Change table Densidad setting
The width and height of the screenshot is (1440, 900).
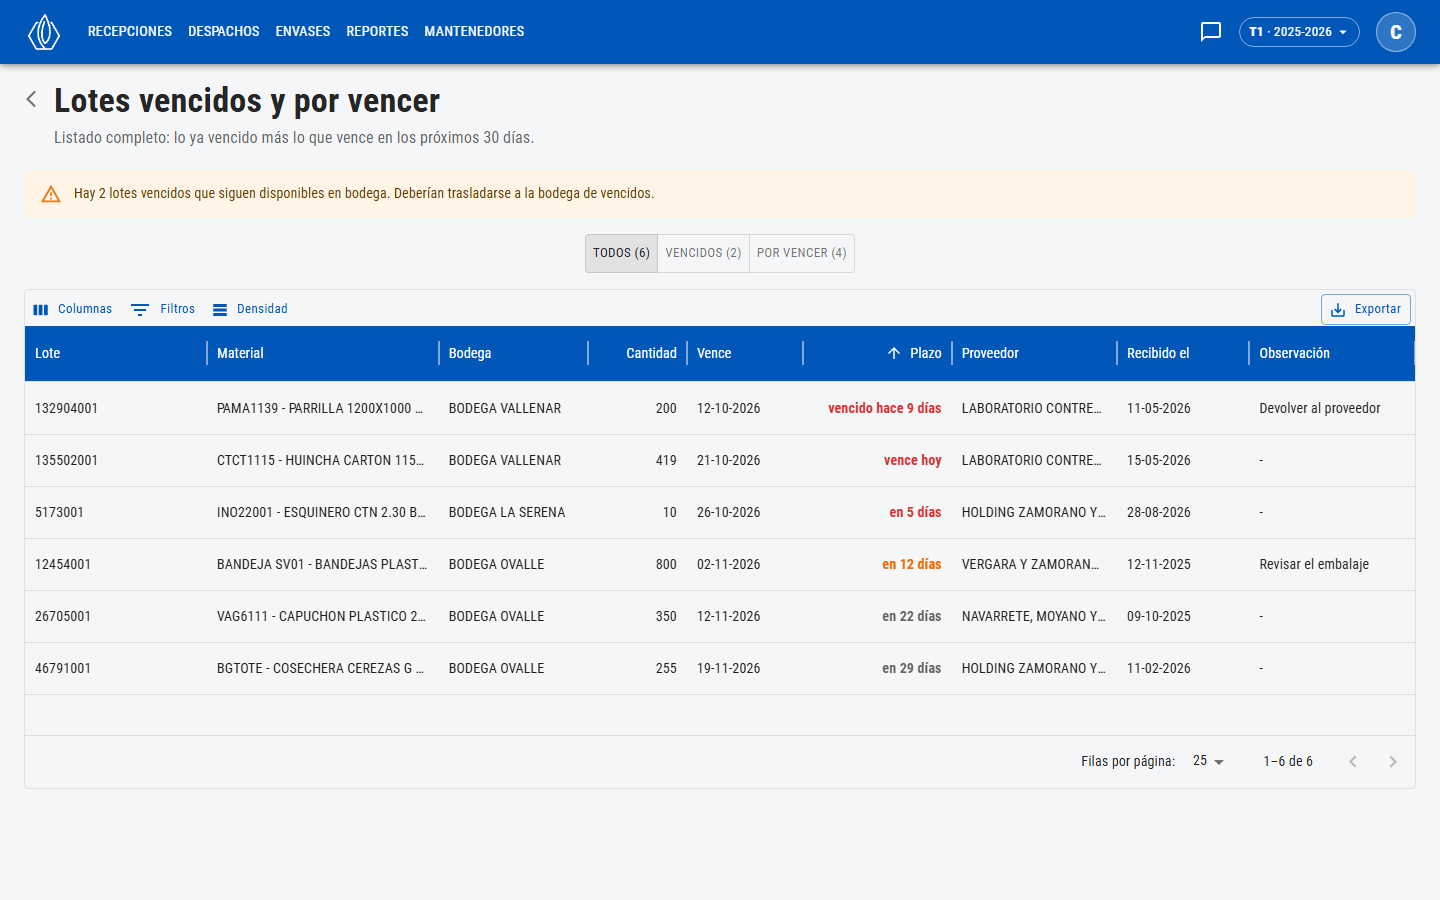tap(250, 309)
